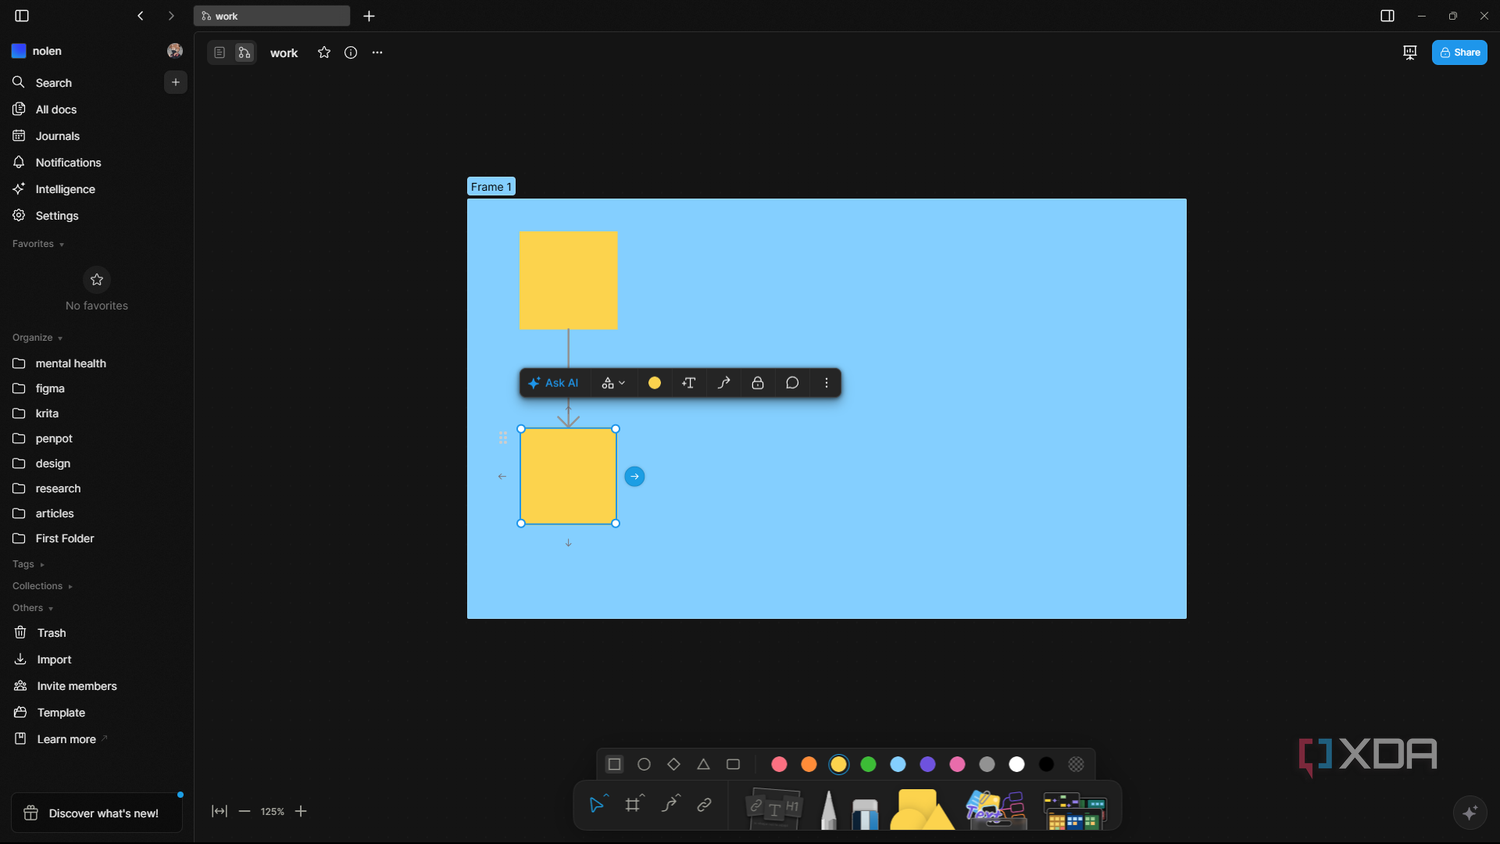Switch to the work tab
The image size is (1500, 844).
271,16
